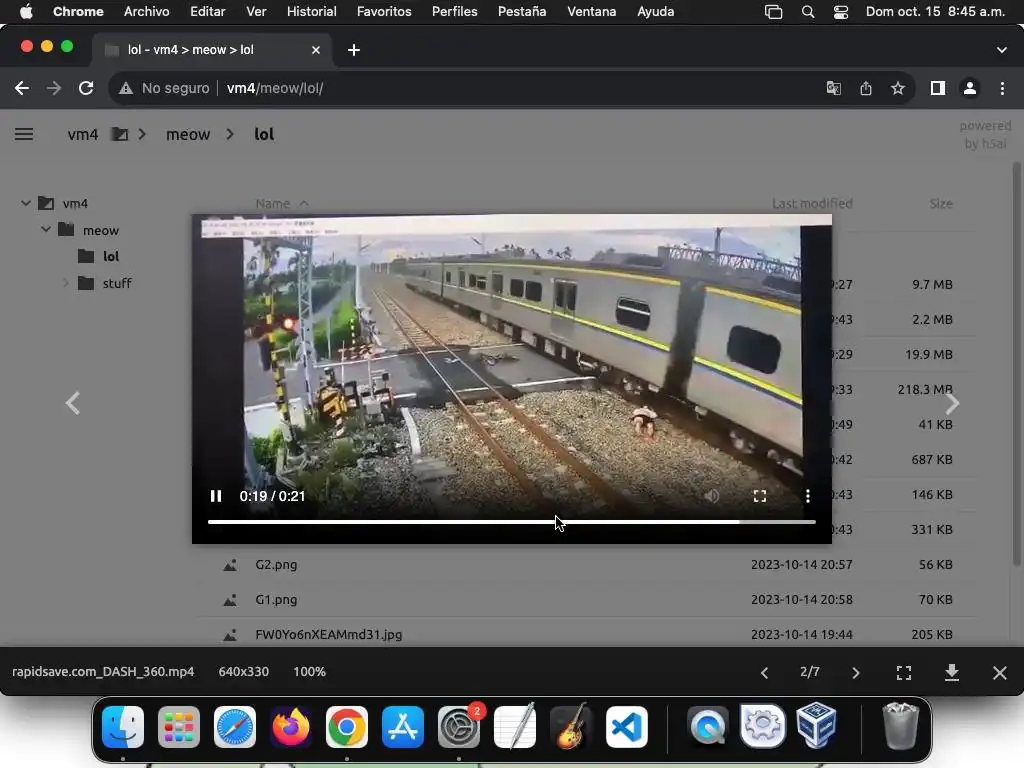Open Historial menu

click(x=312, y=12)
